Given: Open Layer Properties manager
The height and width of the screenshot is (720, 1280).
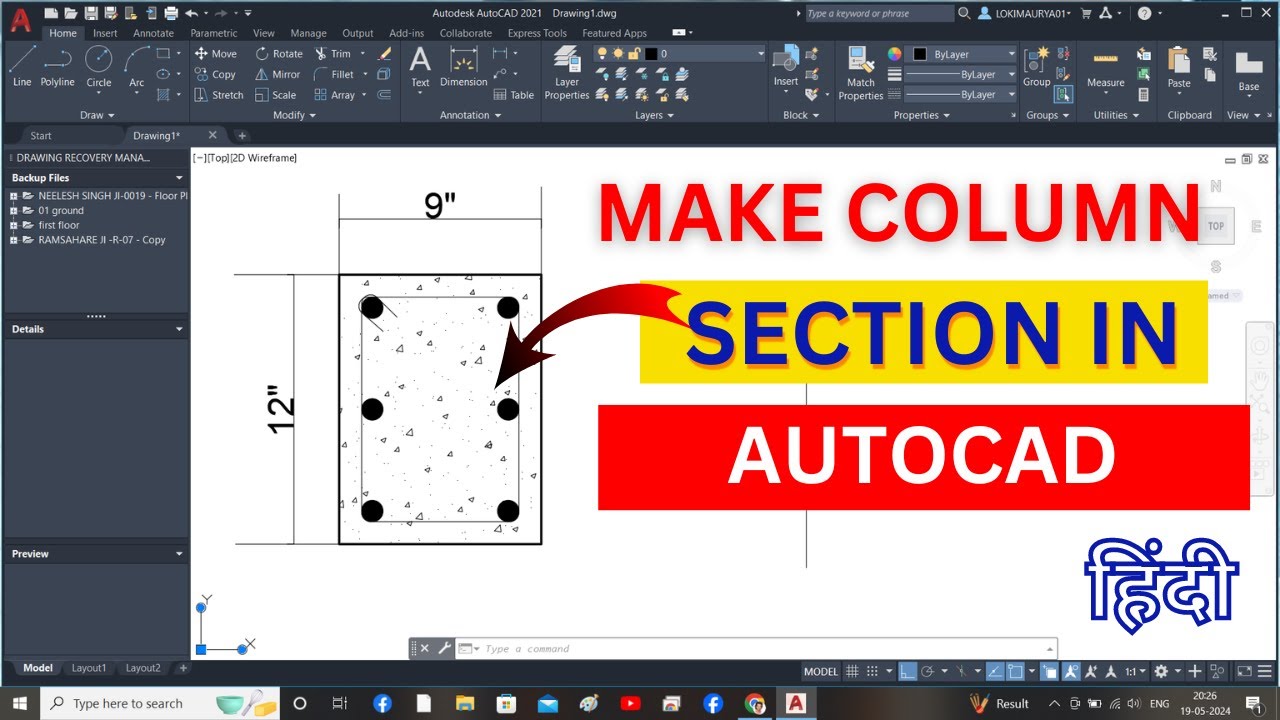Looking at the screenshot, I should pos(567,73).
